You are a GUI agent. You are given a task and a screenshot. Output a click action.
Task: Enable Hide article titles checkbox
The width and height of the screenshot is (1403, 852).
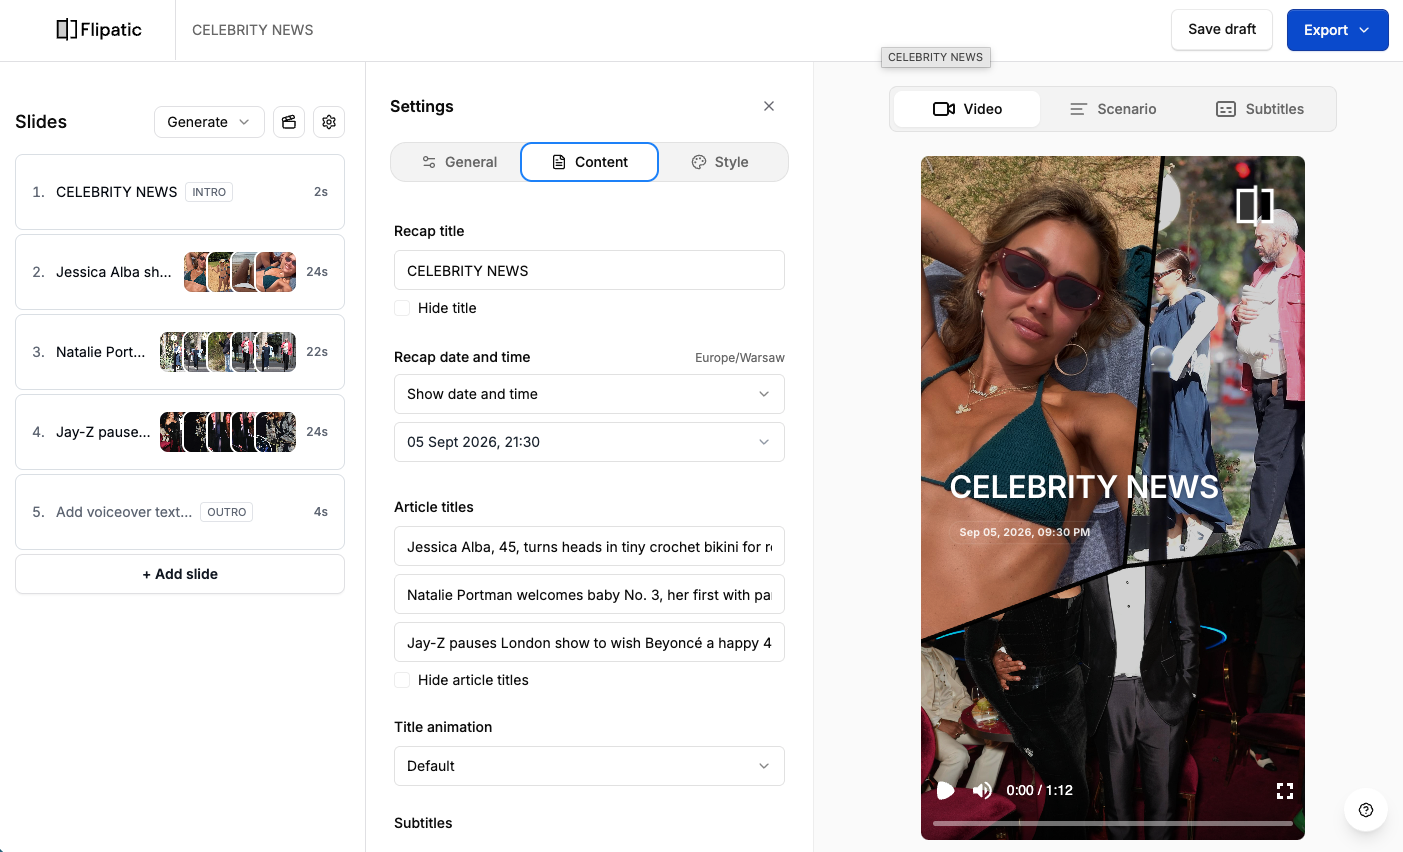(x=402, y=680)
